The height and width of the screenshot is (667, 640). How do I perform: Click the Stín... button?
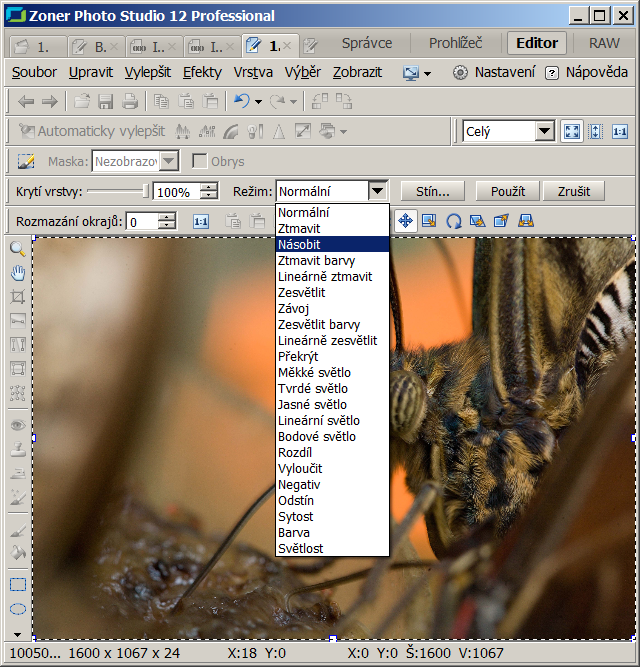433,191
